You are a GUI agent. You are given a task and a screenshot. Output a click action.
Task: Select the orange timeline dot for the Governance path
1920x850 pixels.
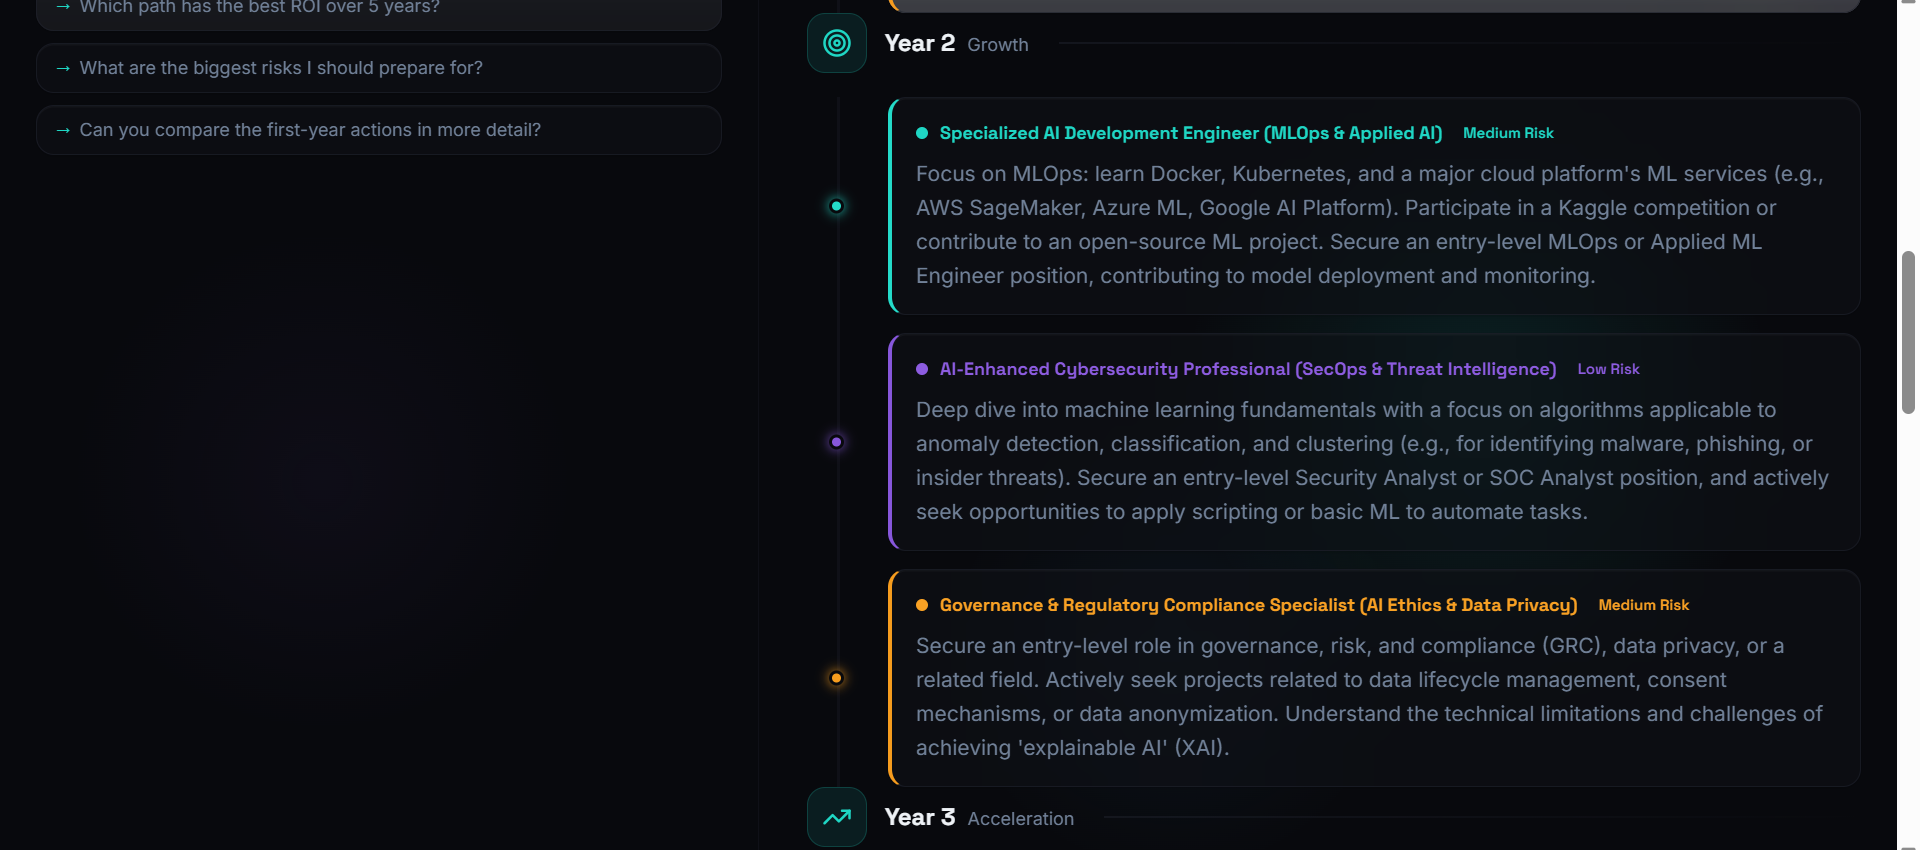(836, 678)
